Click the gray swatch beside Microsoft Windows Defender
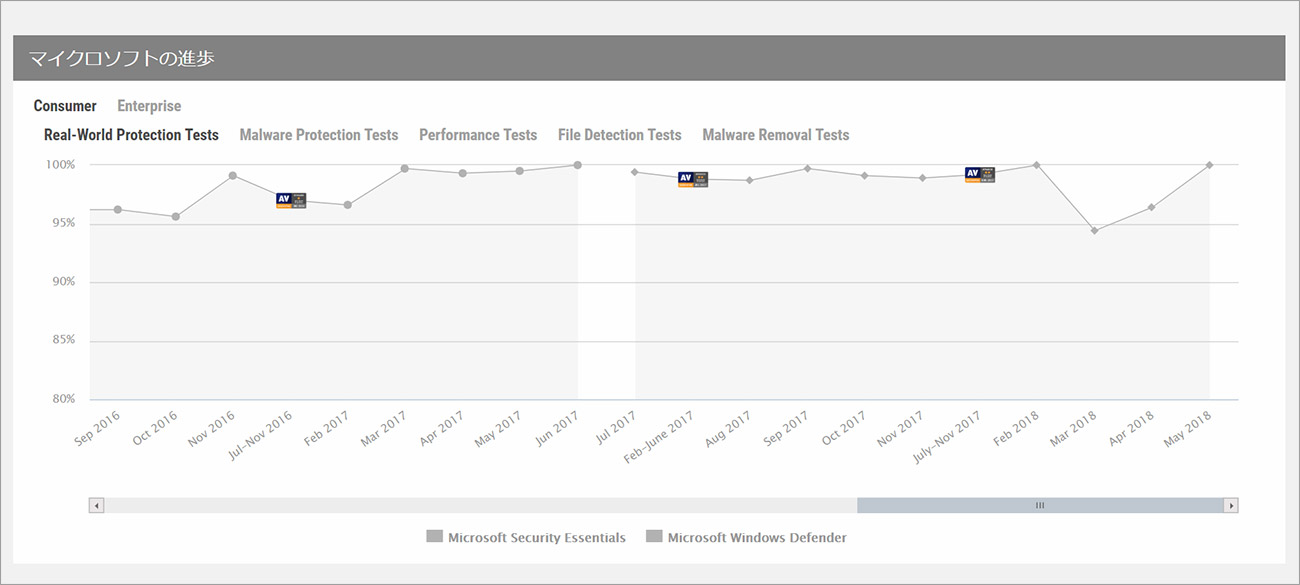The width and height of the screenshot is (1300, 585). pyautogui.click(x=654, y=537)
